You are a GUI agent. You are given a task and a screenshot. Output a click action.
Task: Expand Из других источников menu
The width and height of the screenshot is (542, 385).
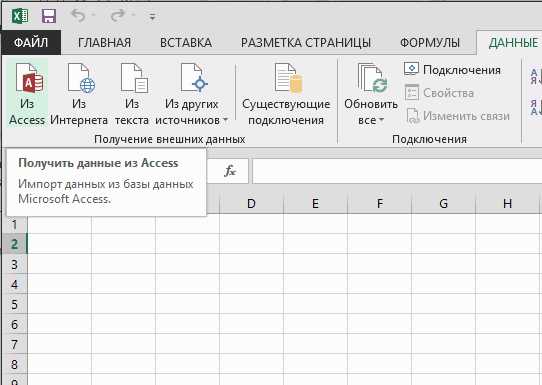coord(191,94)
